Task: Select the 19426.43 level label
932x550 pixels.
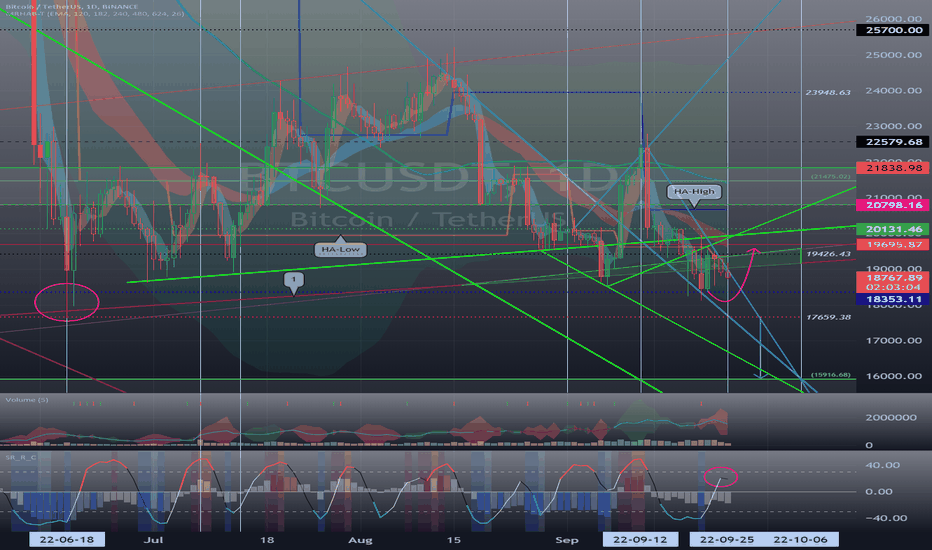Action: click(828, 254)
